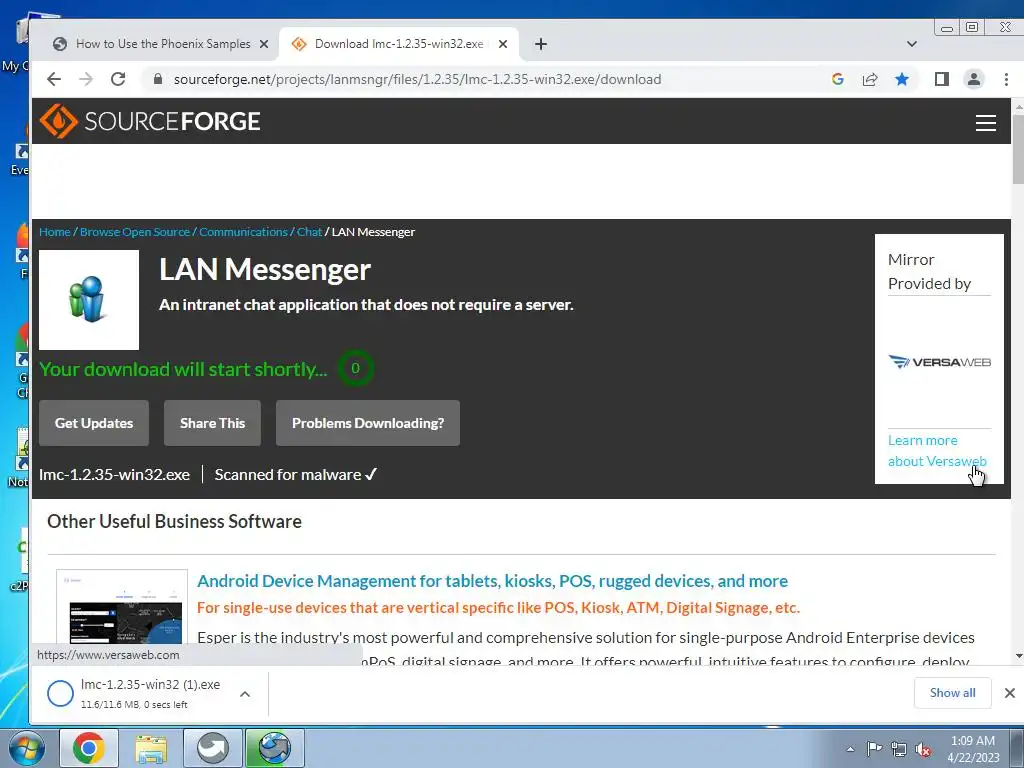Share this page via the share icon

coord(870,79)
